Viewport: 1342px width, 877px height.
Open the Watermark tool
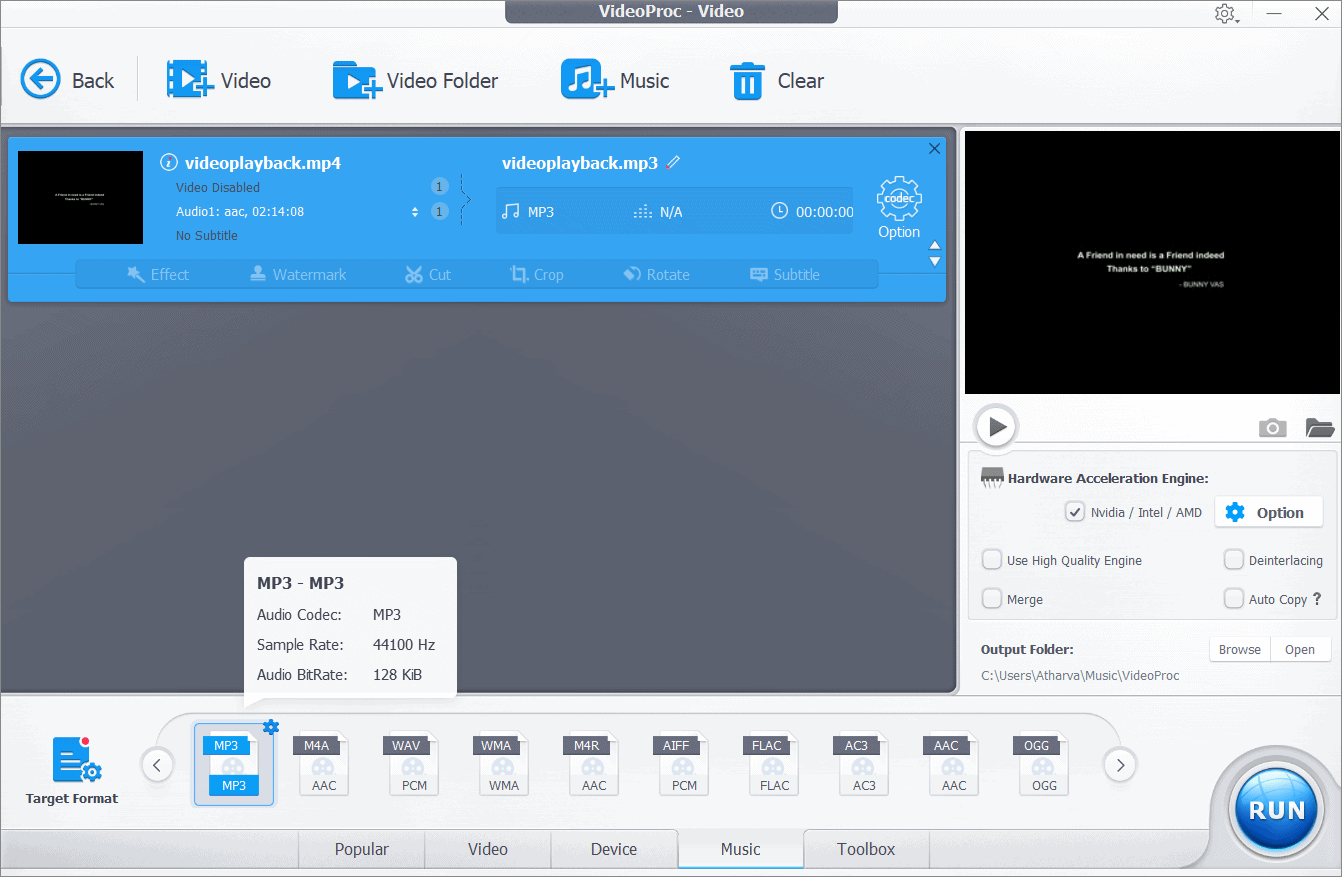coord(297,274)
